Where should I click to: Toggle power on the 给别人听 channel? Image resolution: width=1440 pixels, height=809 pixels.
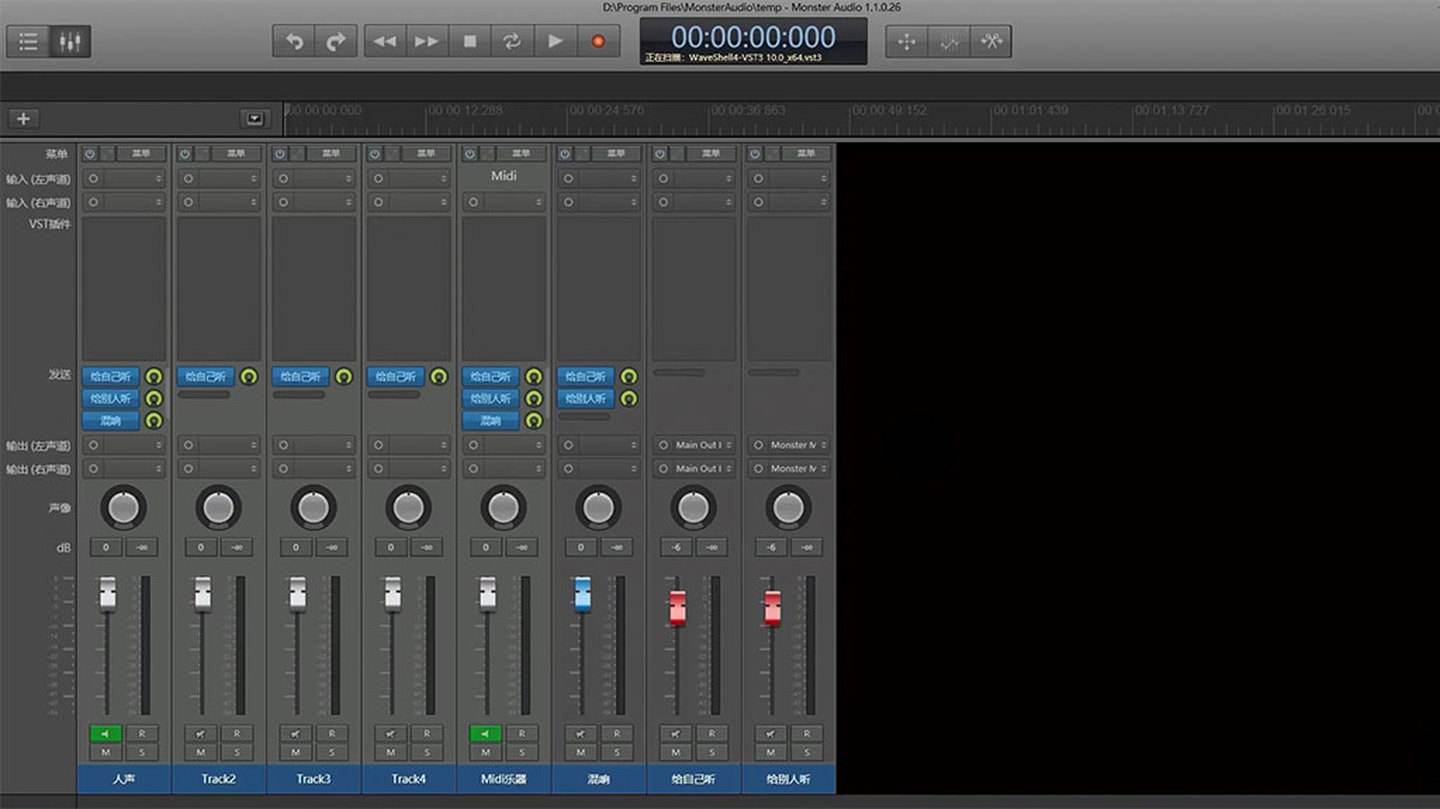coord(755,153)
